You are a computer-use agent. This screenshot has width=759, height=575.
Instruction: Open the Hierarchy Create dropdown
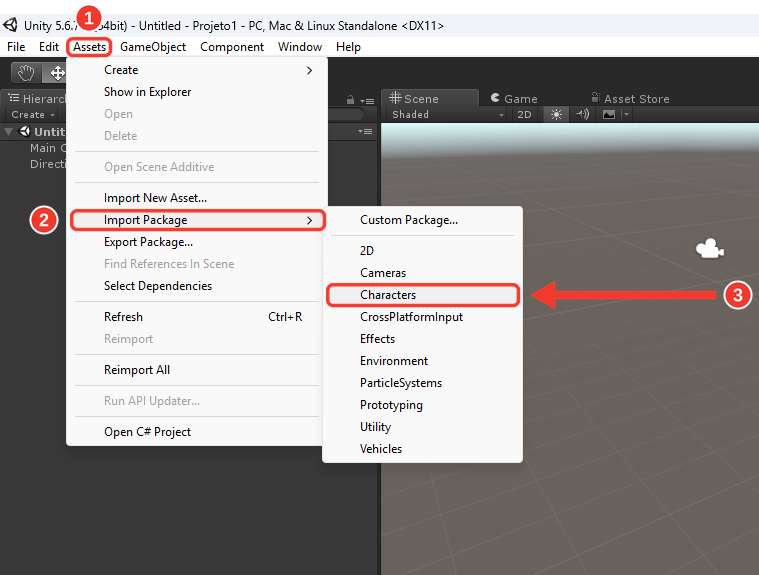(33, 115)
